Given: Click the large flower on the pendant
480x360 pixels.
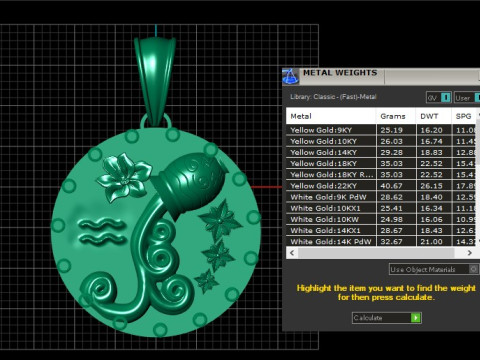Looking at the screenshot, I should [x=124, y=177].
